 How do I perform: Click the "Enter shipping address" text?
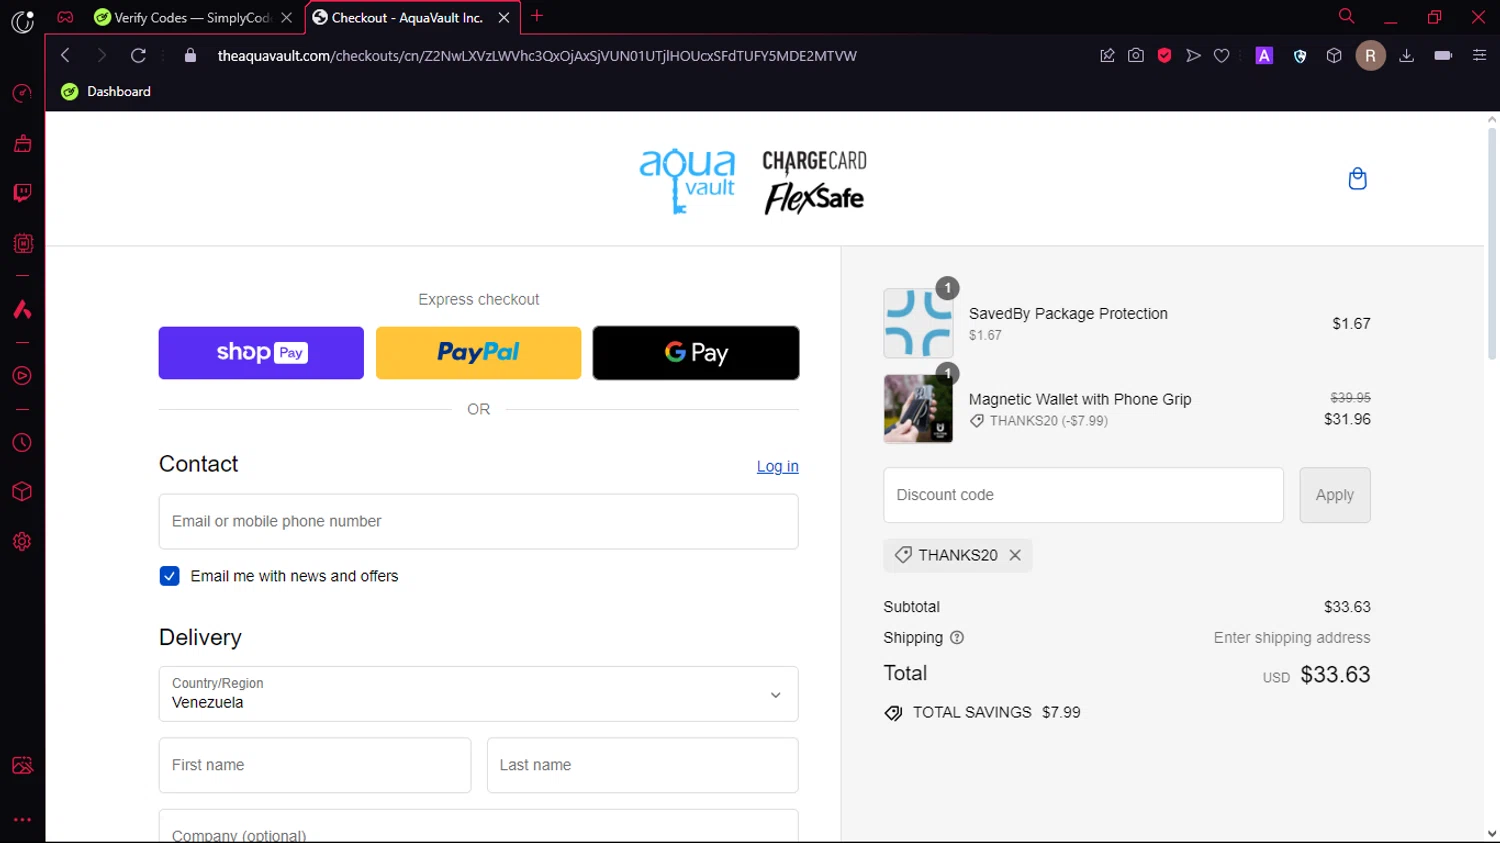[1292, 638]
